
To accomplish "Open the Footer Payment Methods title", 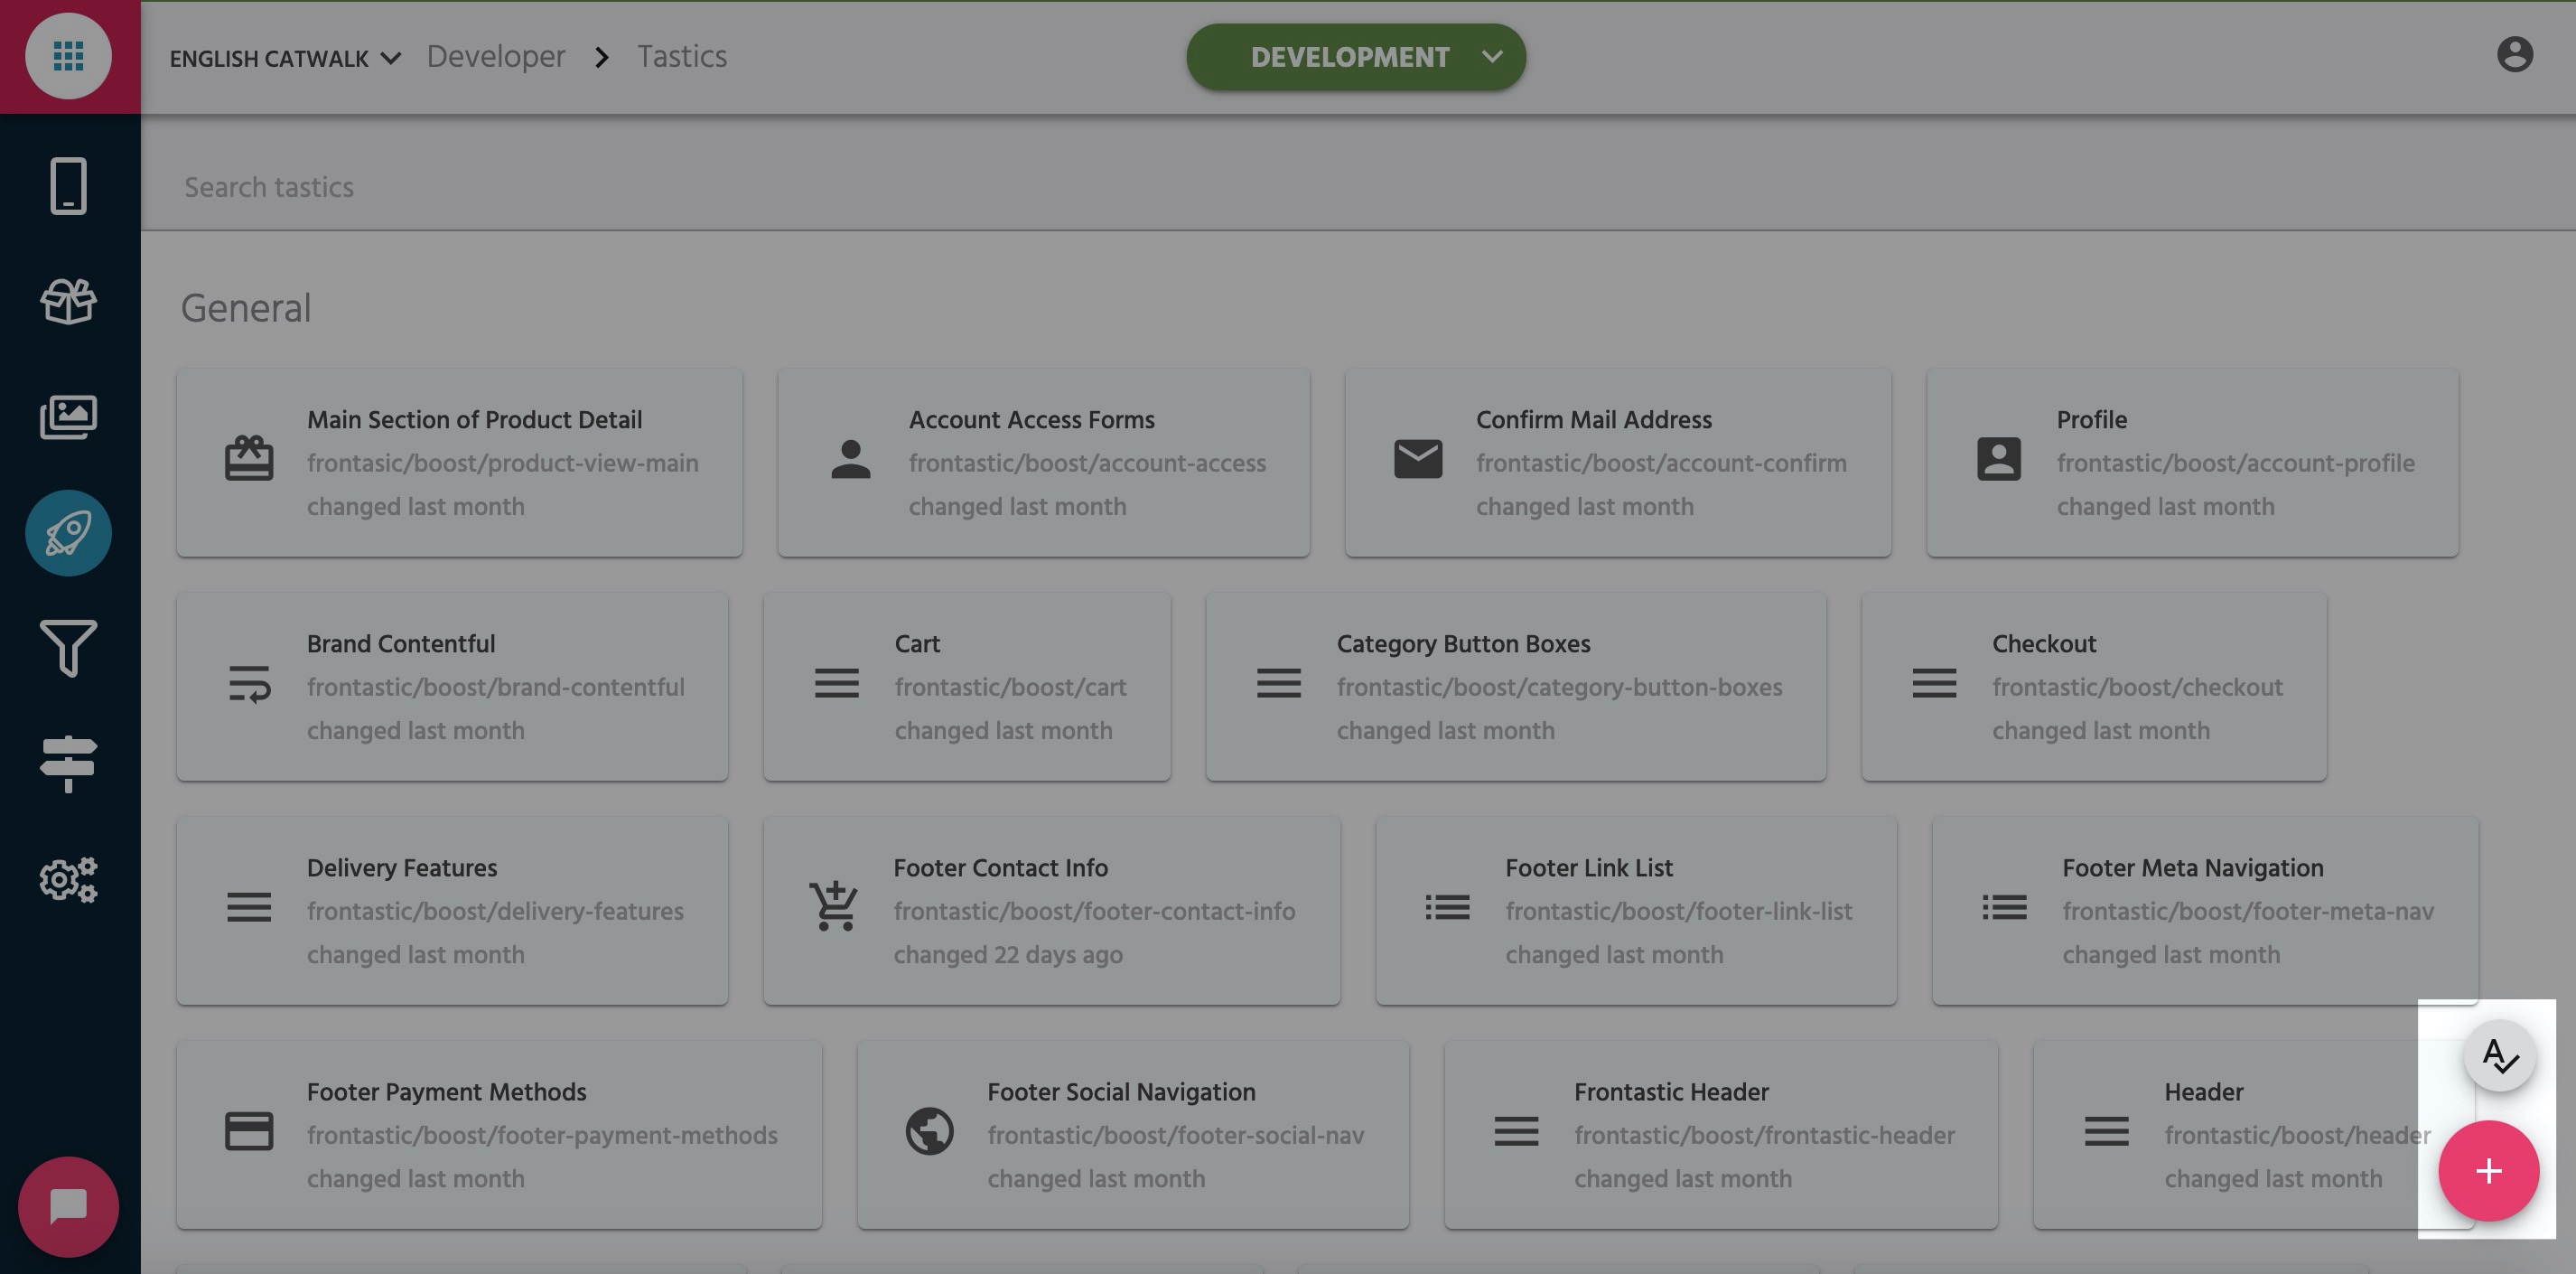I will point(446,1091).
